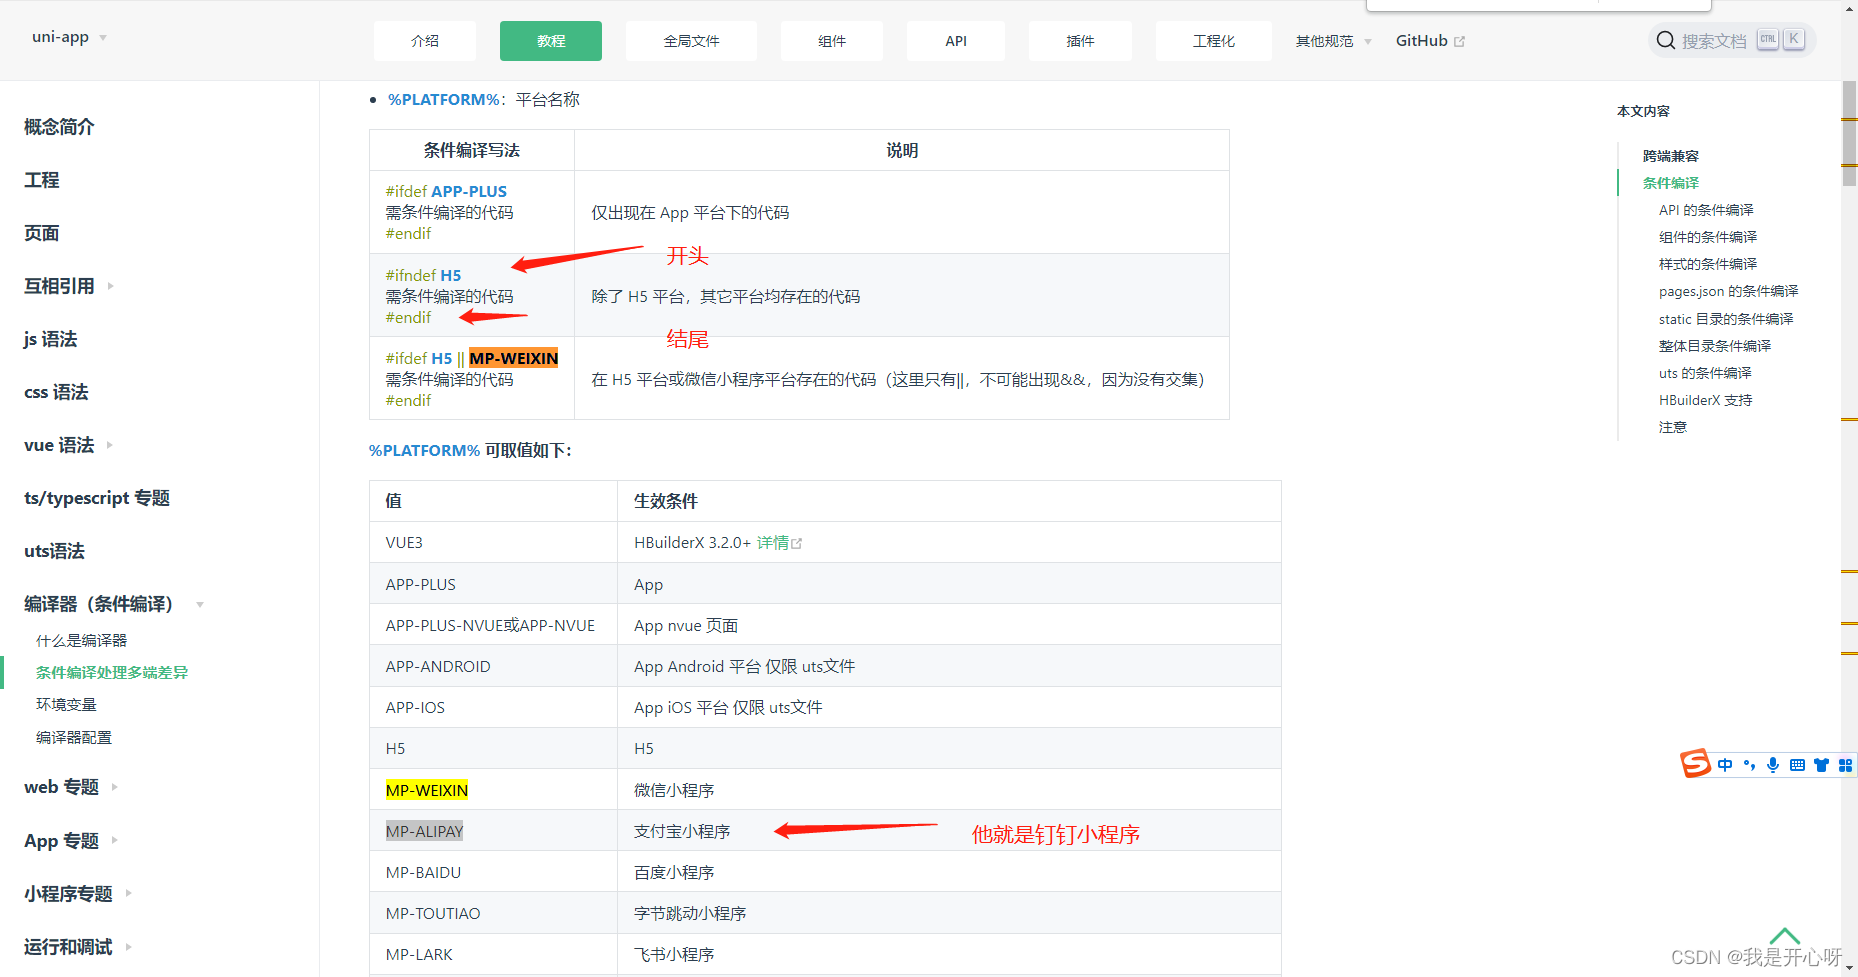Screen dimensions: 1858x977
Task: Expand 运行和调试 sidebar section
Action: coord(128,946)
